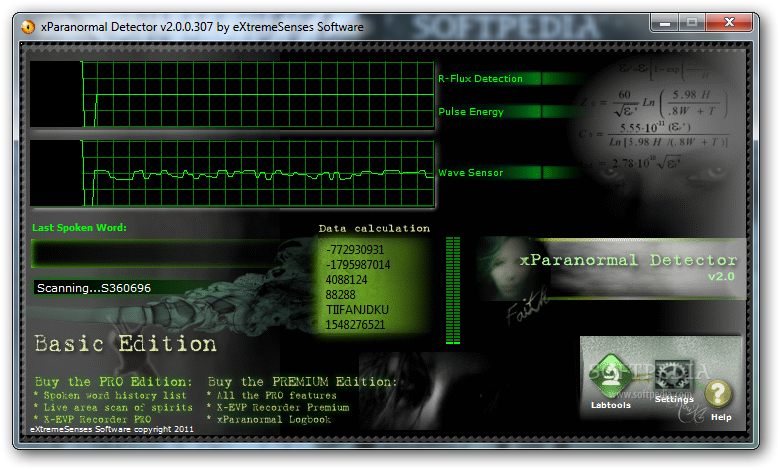The image size is (780, 470).
Task: Click the value -772930931
Action: click(x=355, y=250)
